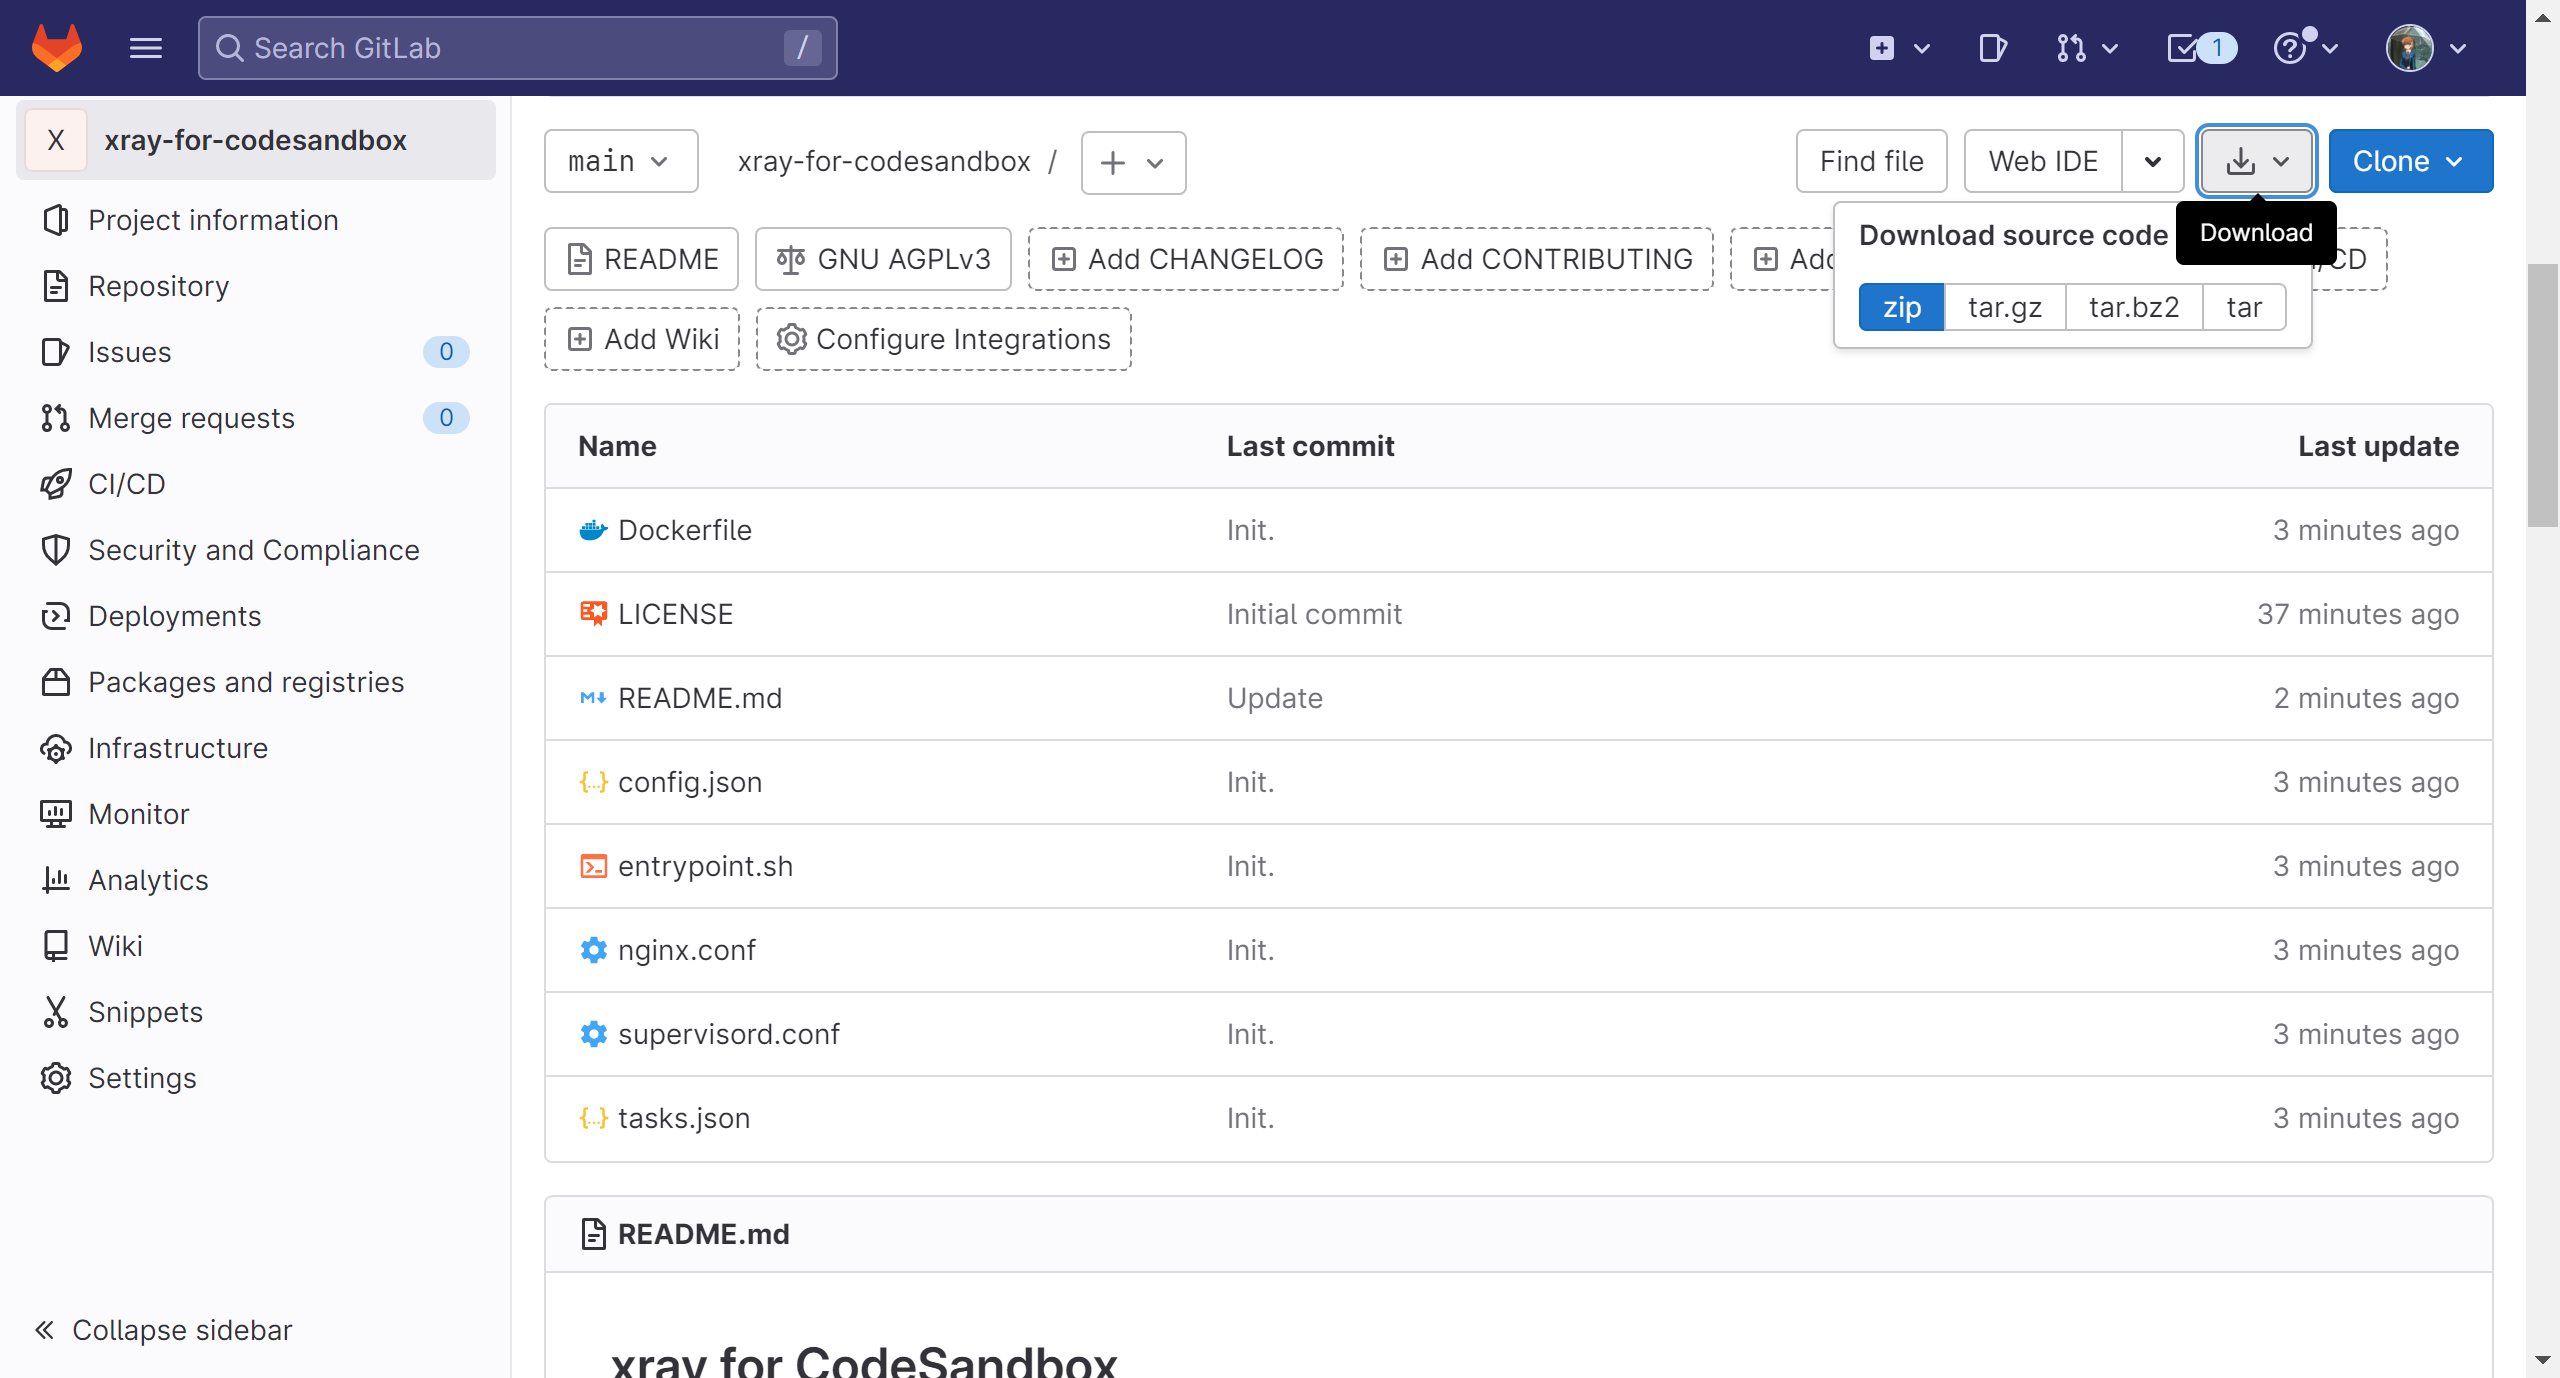Click the Docker icon beside Dockerfile

593,530
